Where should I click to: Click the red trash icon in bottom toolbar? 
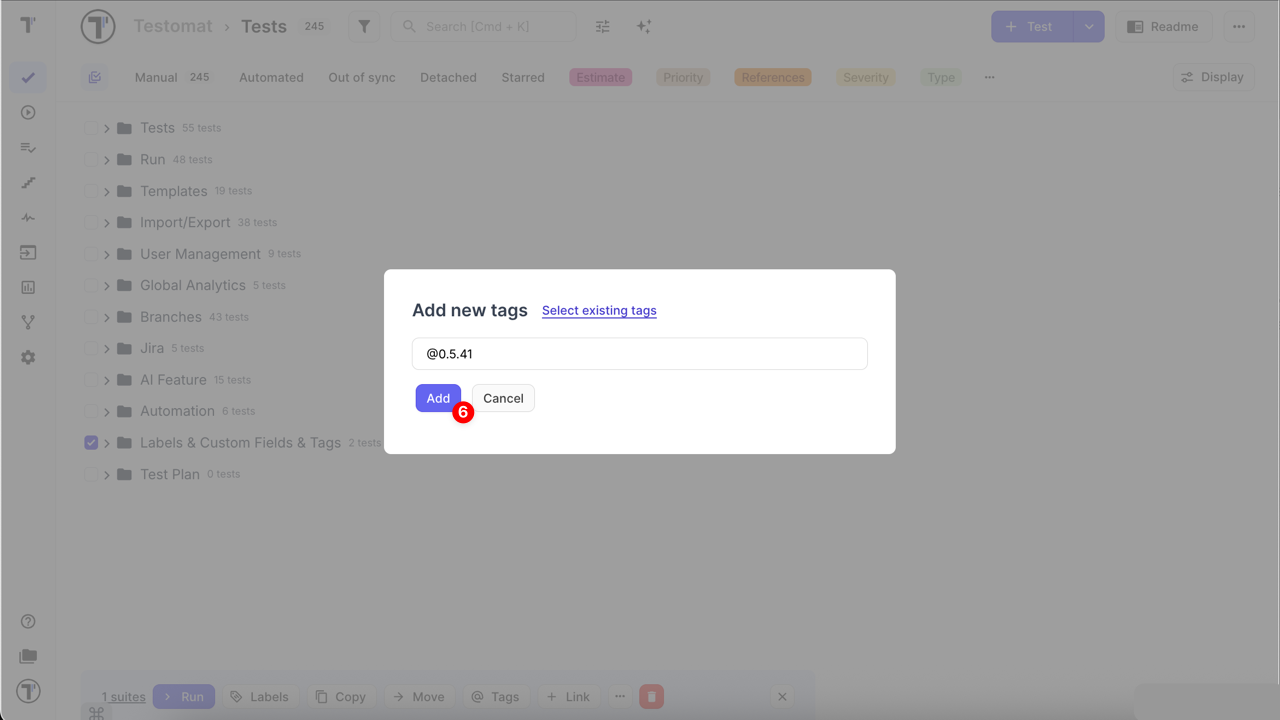(x=651, y=696)
